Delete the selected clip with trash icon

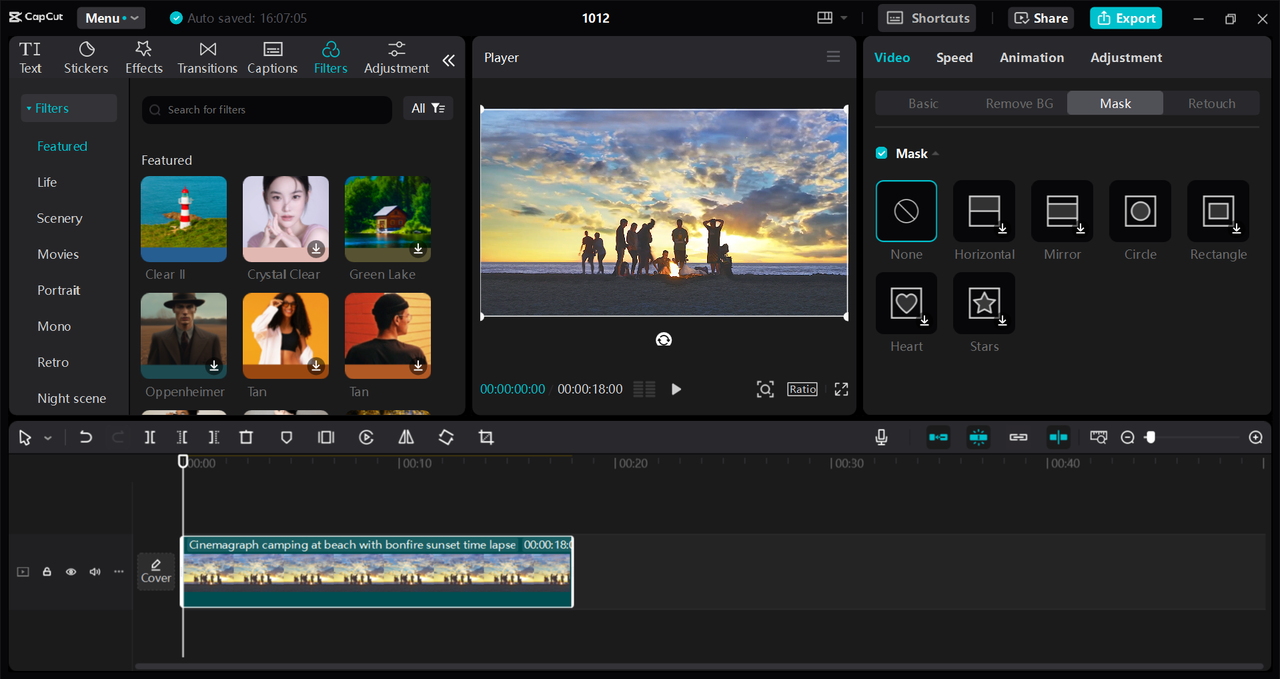(246, 437)
